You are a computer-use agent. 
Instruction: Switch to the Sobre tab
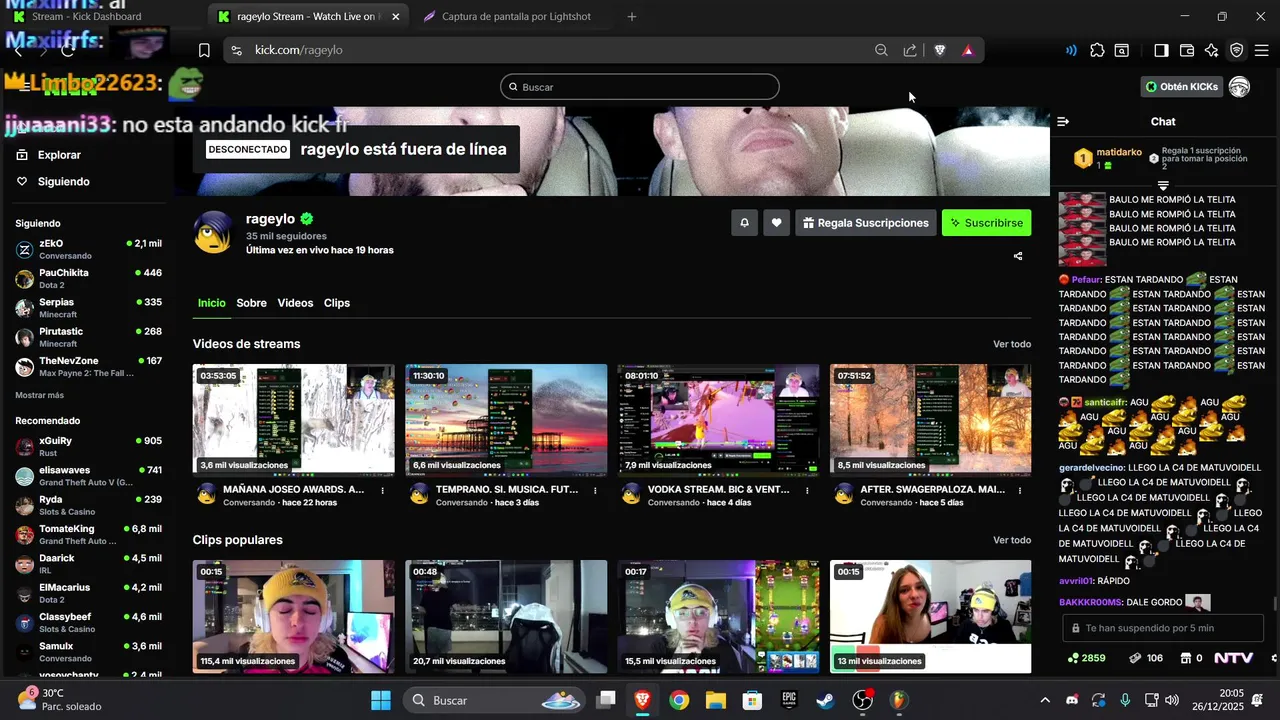(x=251, y=303)
